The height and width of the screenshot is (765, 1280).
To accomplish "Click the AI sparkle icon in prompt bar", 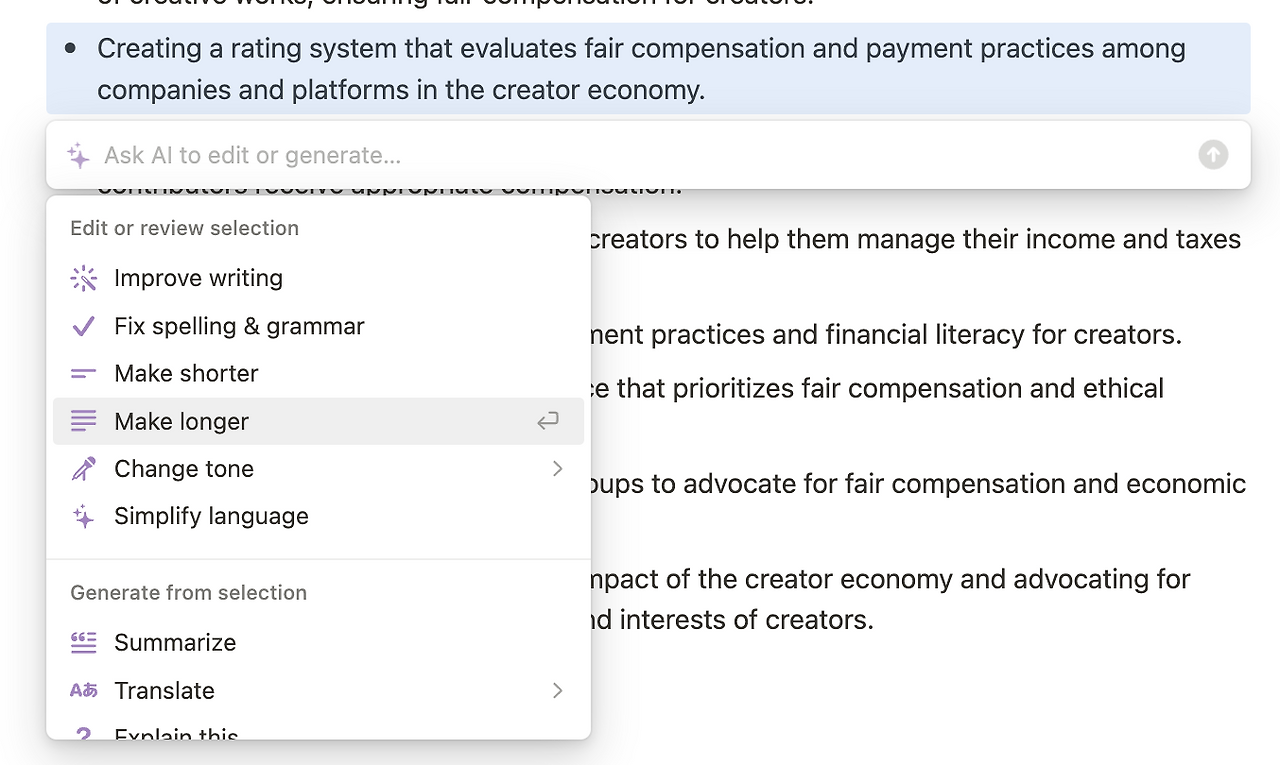I will click(x=78, y=155).
